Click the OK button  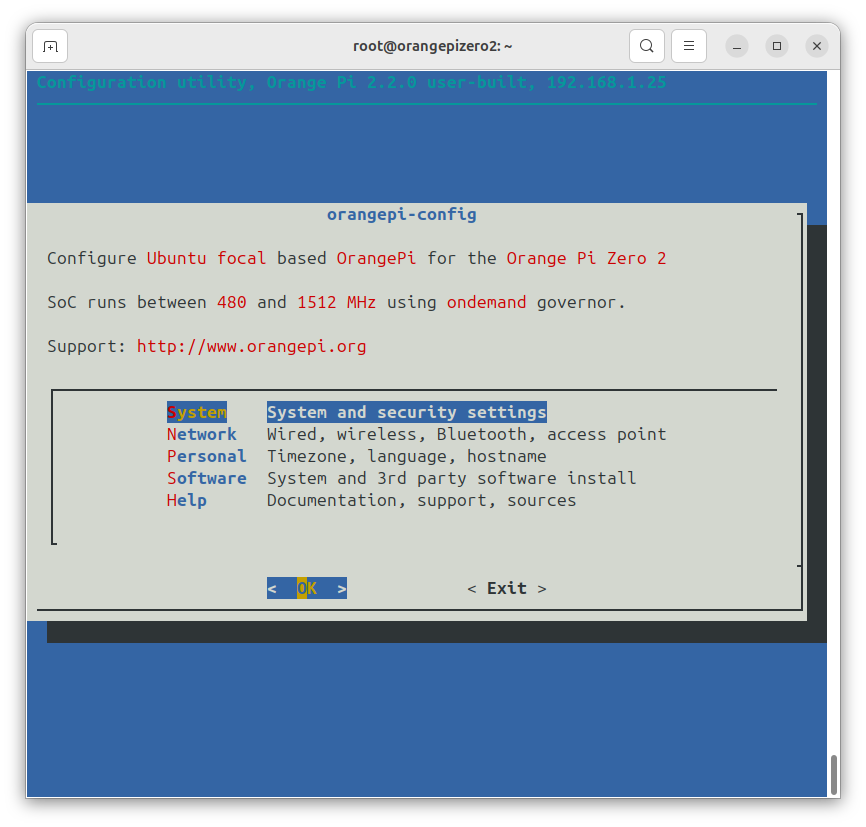click(x=307, y=588)
